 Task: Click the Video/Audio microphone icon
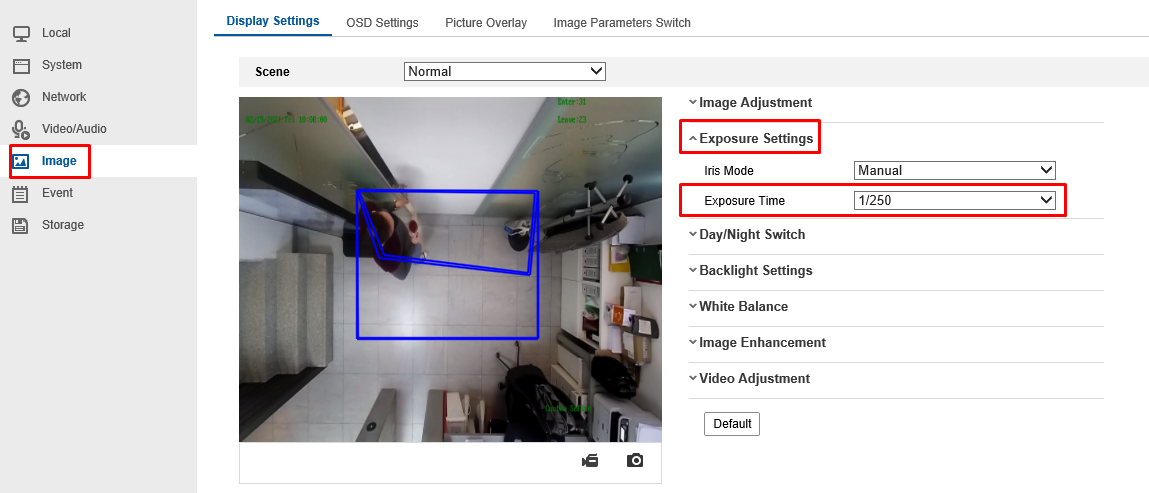coord(21,129)
